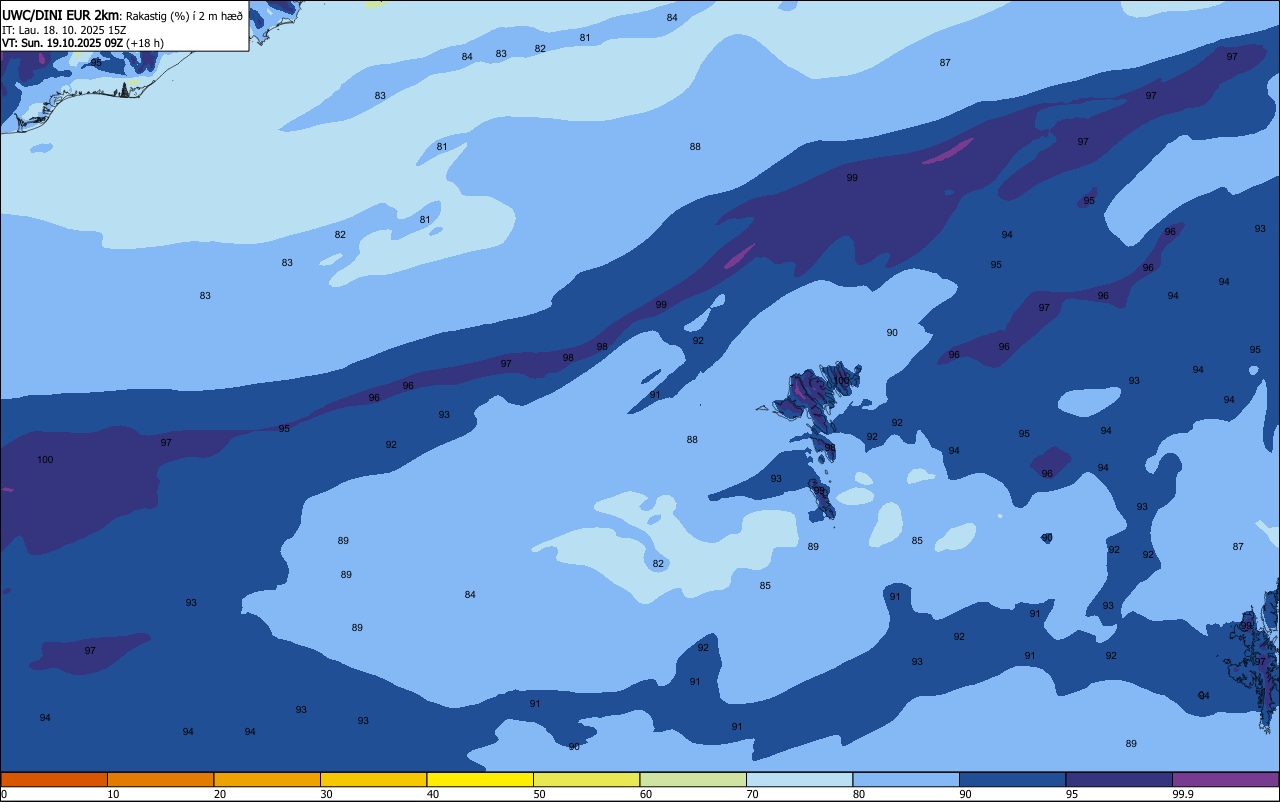This screenshot has width=1280, height=802.
Task: Click the 10–20 orange legend swatch
Action: [x=160, y=779]
